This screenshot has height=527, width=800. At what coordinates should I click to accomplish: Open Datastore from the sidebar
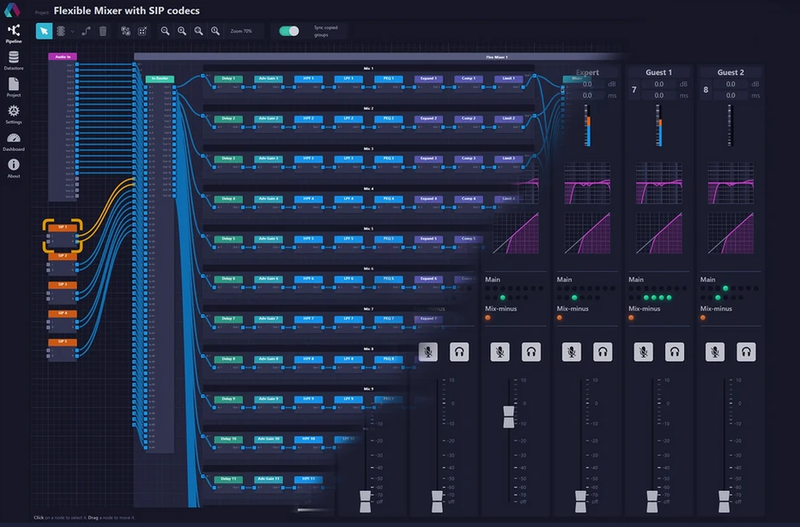coord(14,60)
